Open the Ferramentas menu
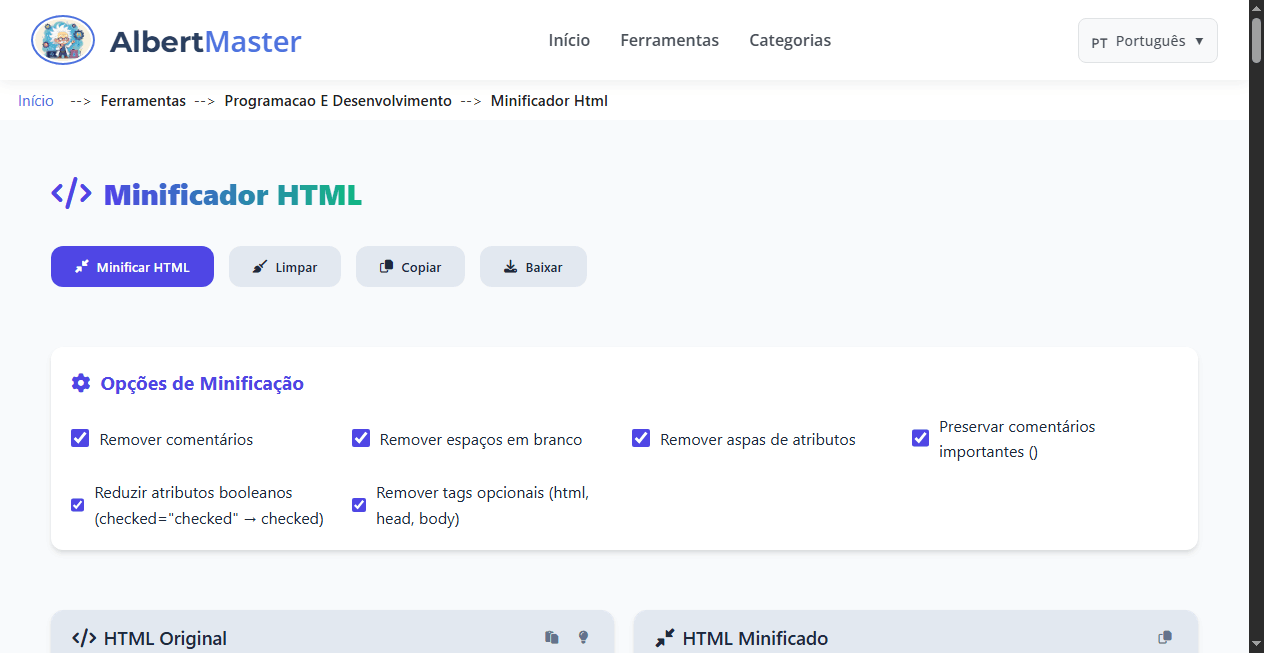The image size is (1264, 653). point(669,40)
